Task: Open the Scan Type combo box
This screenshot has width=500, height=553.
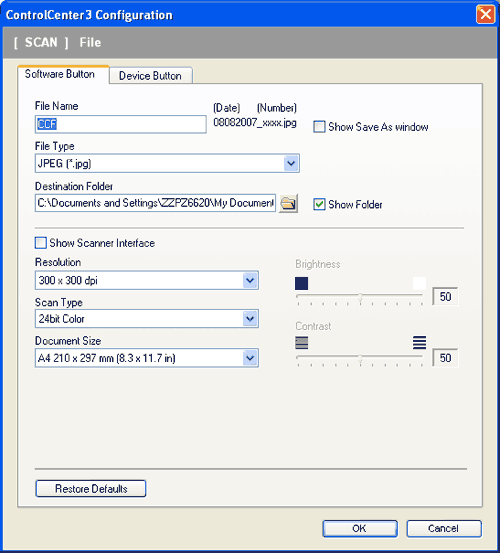Action: tap(147, 319)
